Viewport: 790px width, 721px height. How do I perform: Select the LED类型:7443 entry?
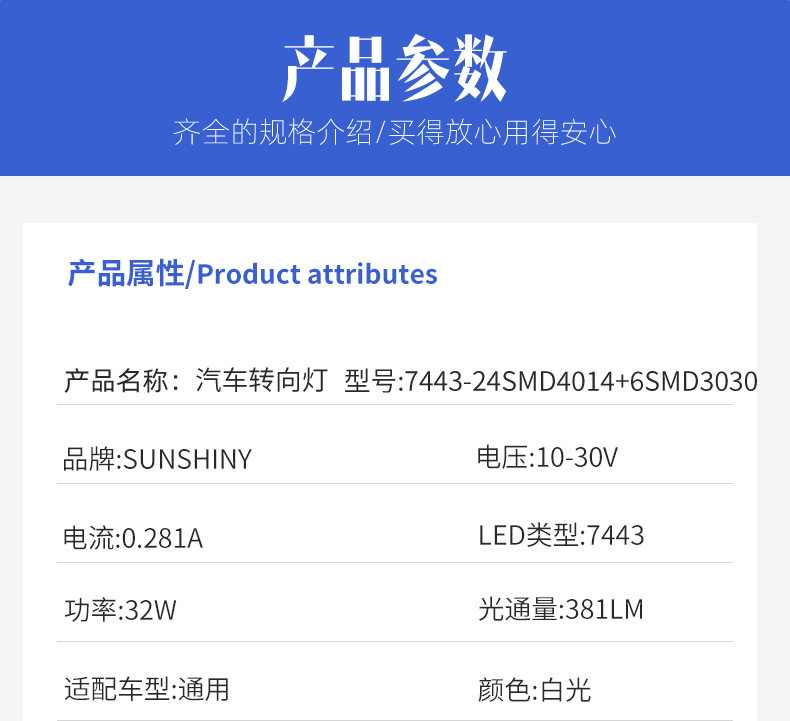[x=561, y=535]
